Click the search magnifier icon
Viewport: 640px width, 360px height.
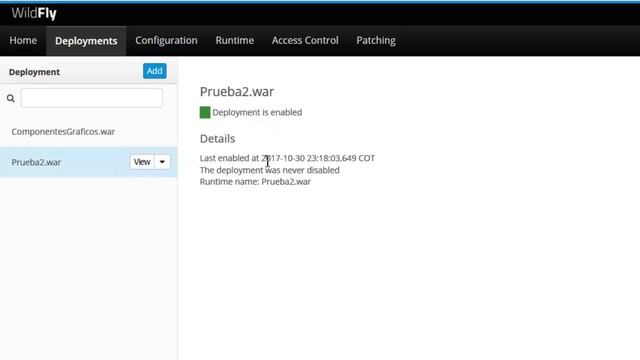[11, 98]
